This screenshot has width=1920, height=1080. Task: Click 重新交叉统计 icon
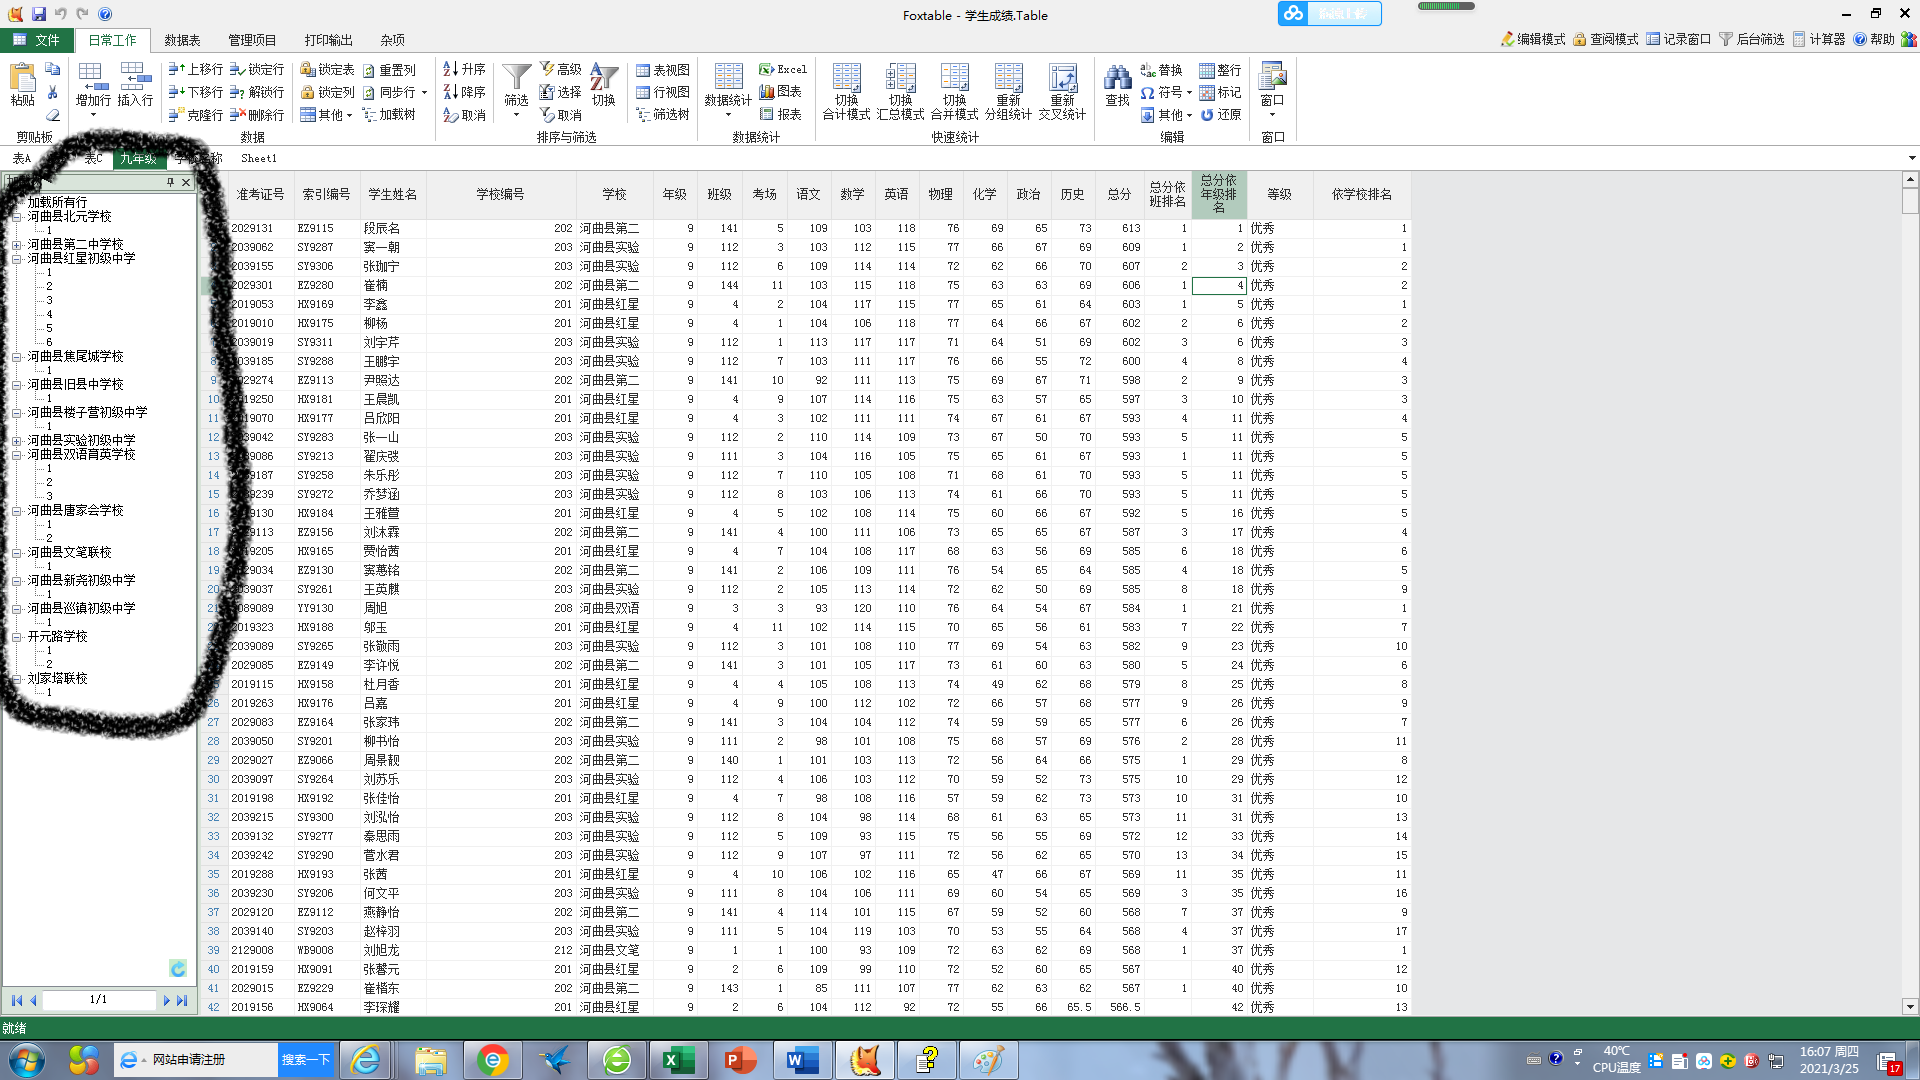(x=1062, y=91)
